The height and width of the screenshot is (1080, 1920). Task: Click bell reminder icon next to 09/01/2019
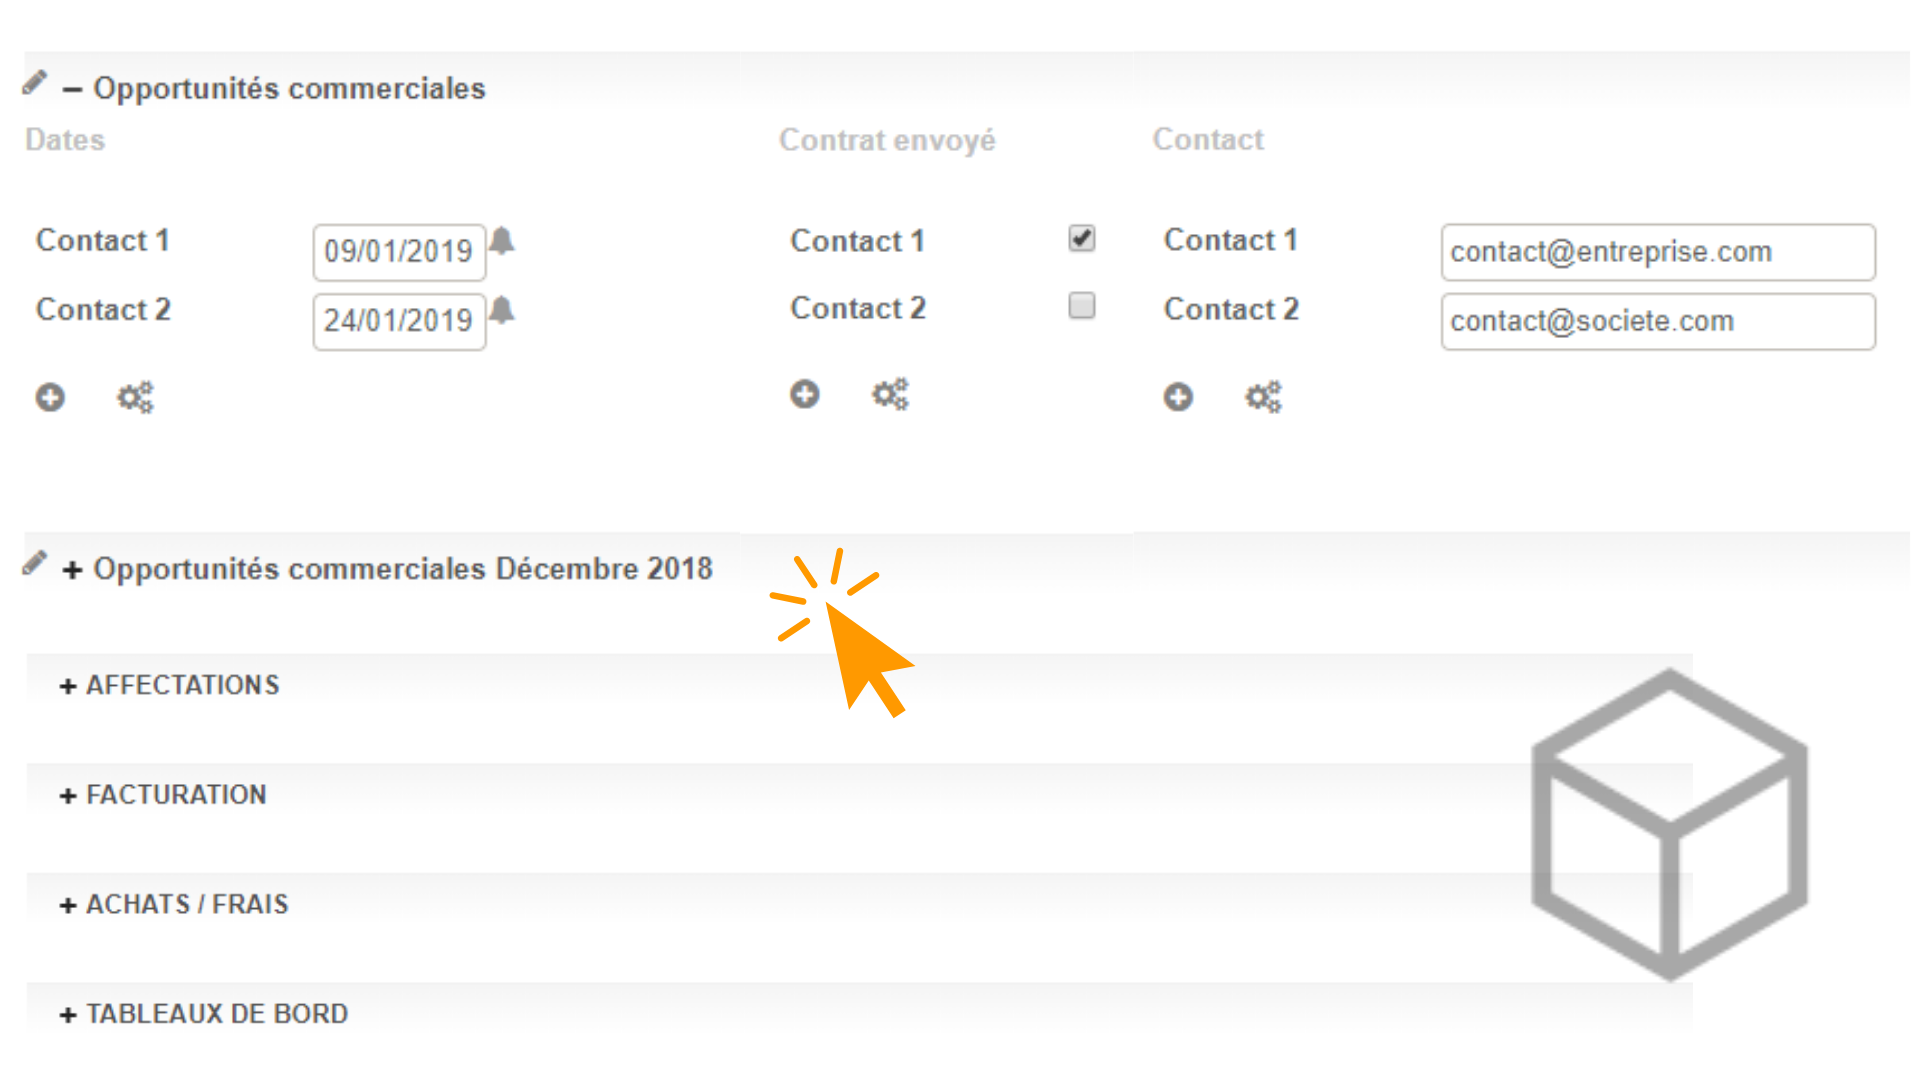[502, 241]
